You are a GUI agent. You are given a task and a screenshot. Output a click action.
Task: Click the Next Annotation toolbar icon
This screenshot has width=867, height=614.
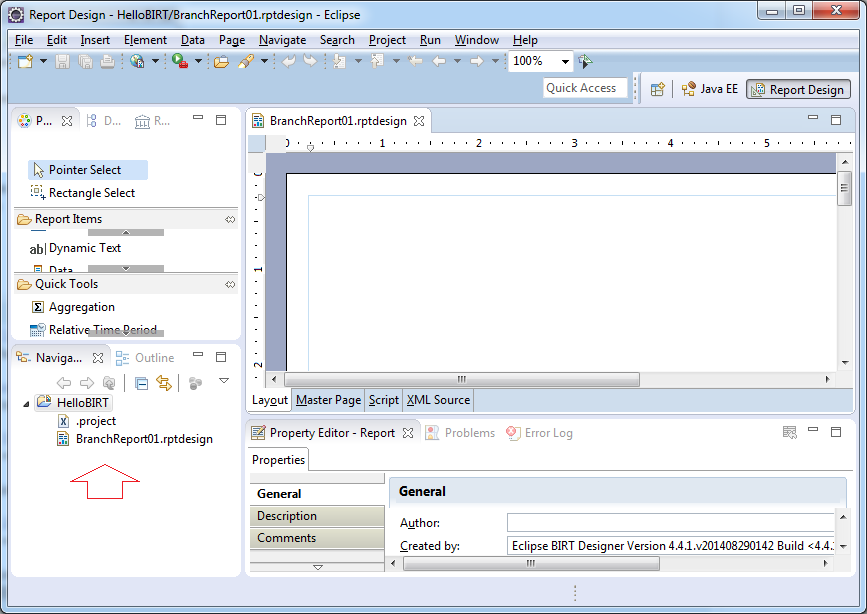[x=340, y=61]
